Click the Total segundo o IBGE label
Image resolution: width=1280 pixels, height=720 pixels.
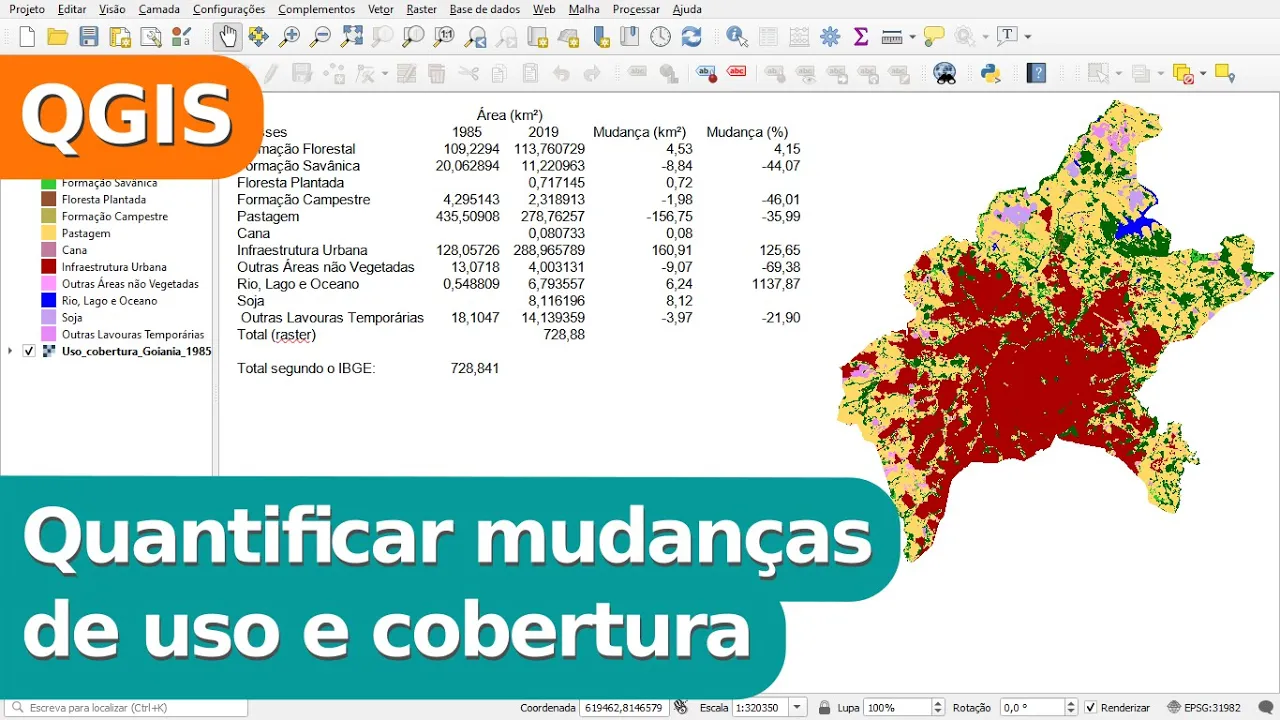coord(306,369)
